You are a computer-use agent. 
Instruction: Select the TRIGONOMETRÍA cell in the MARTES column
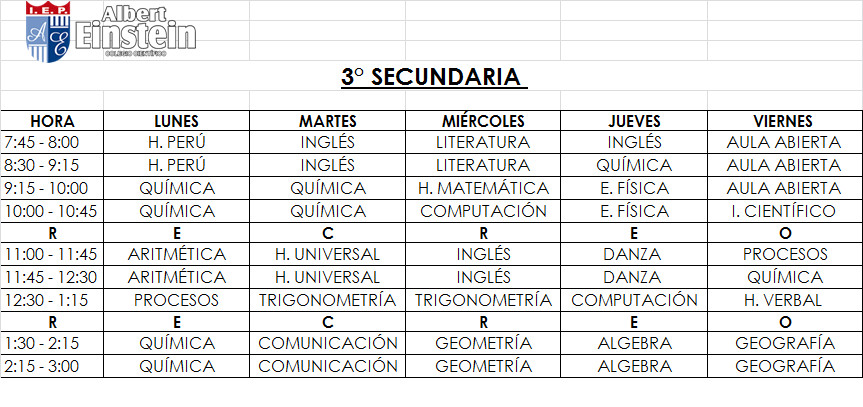click(x=327, y=300)
